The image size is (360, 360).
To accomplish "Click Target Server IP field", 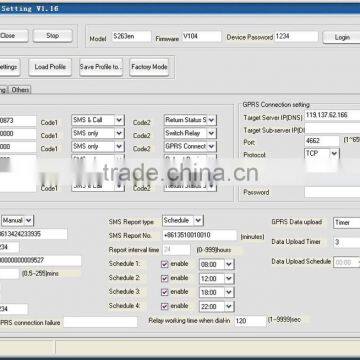I will [x=332, y=115].
